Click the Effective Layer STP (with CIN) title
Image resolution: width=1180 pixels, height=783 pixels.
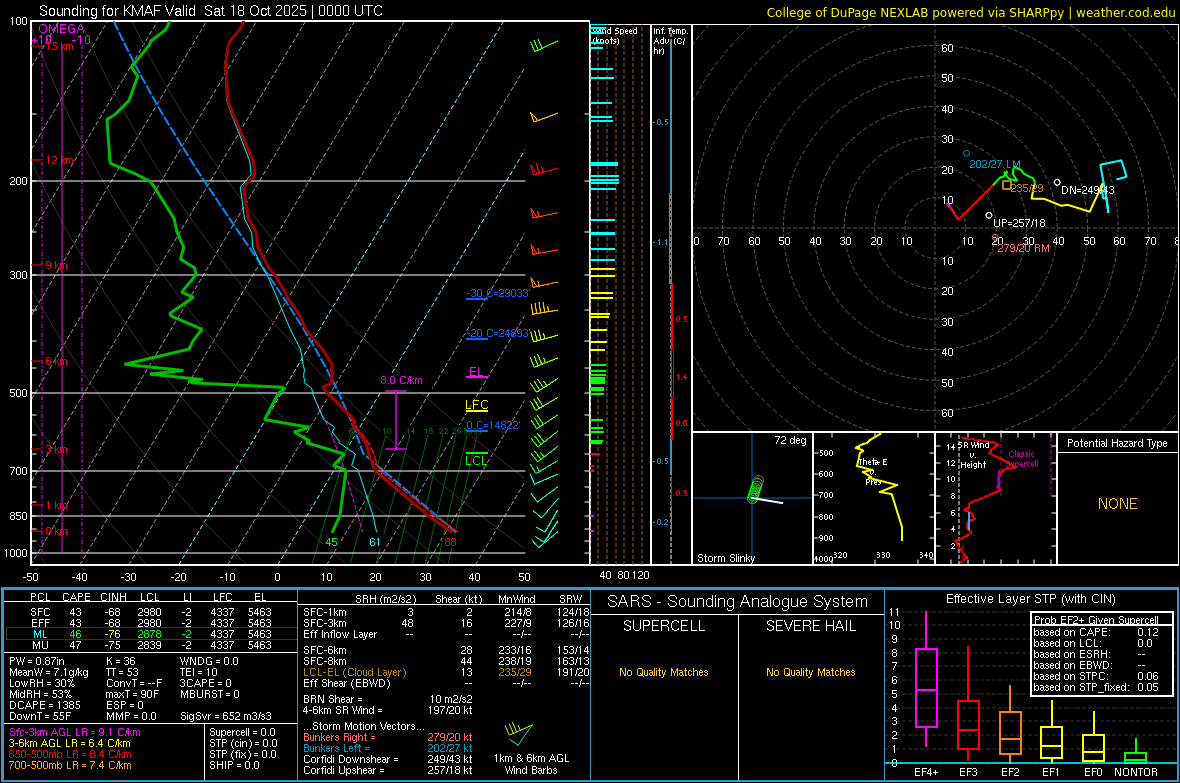(1030, 599)
